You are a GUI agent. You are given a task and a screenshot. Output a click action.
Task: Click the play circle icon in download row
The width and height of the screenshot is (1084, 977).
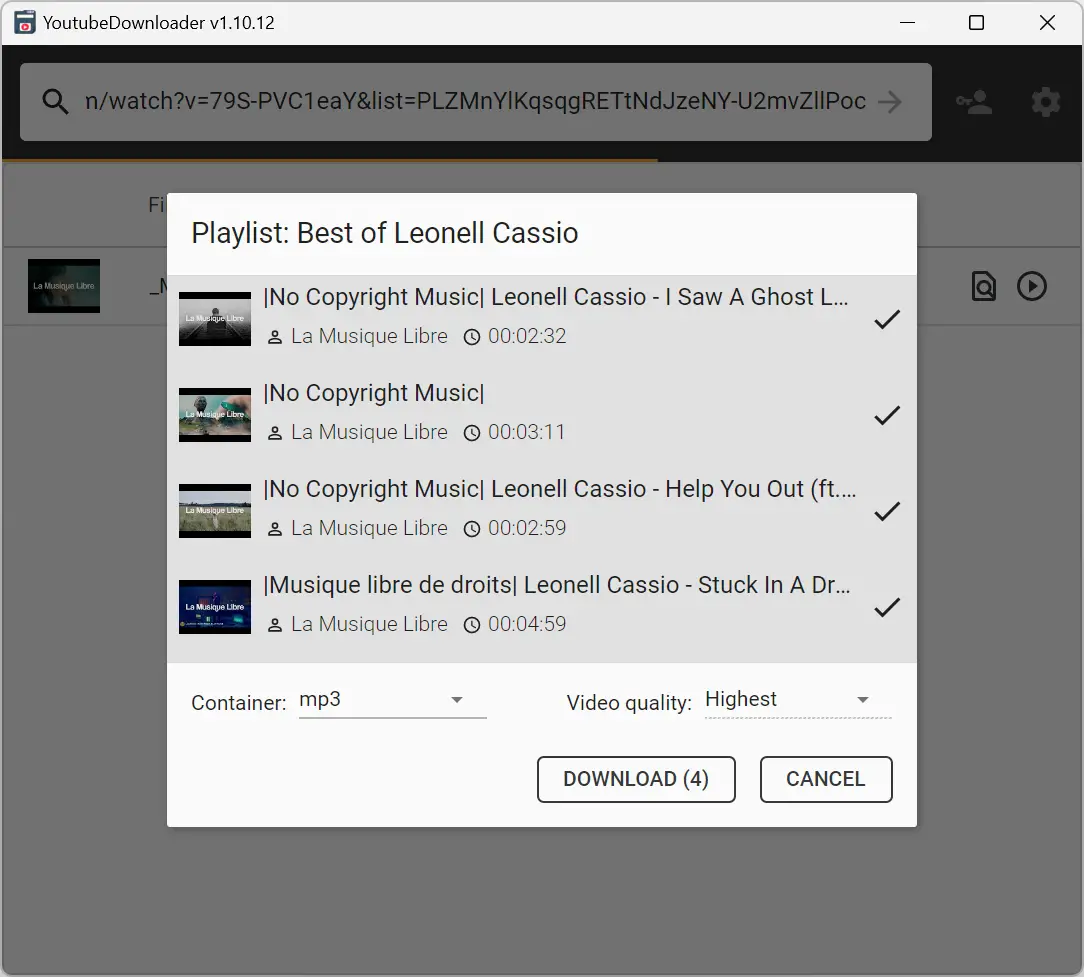click(x=1031, y=286)
